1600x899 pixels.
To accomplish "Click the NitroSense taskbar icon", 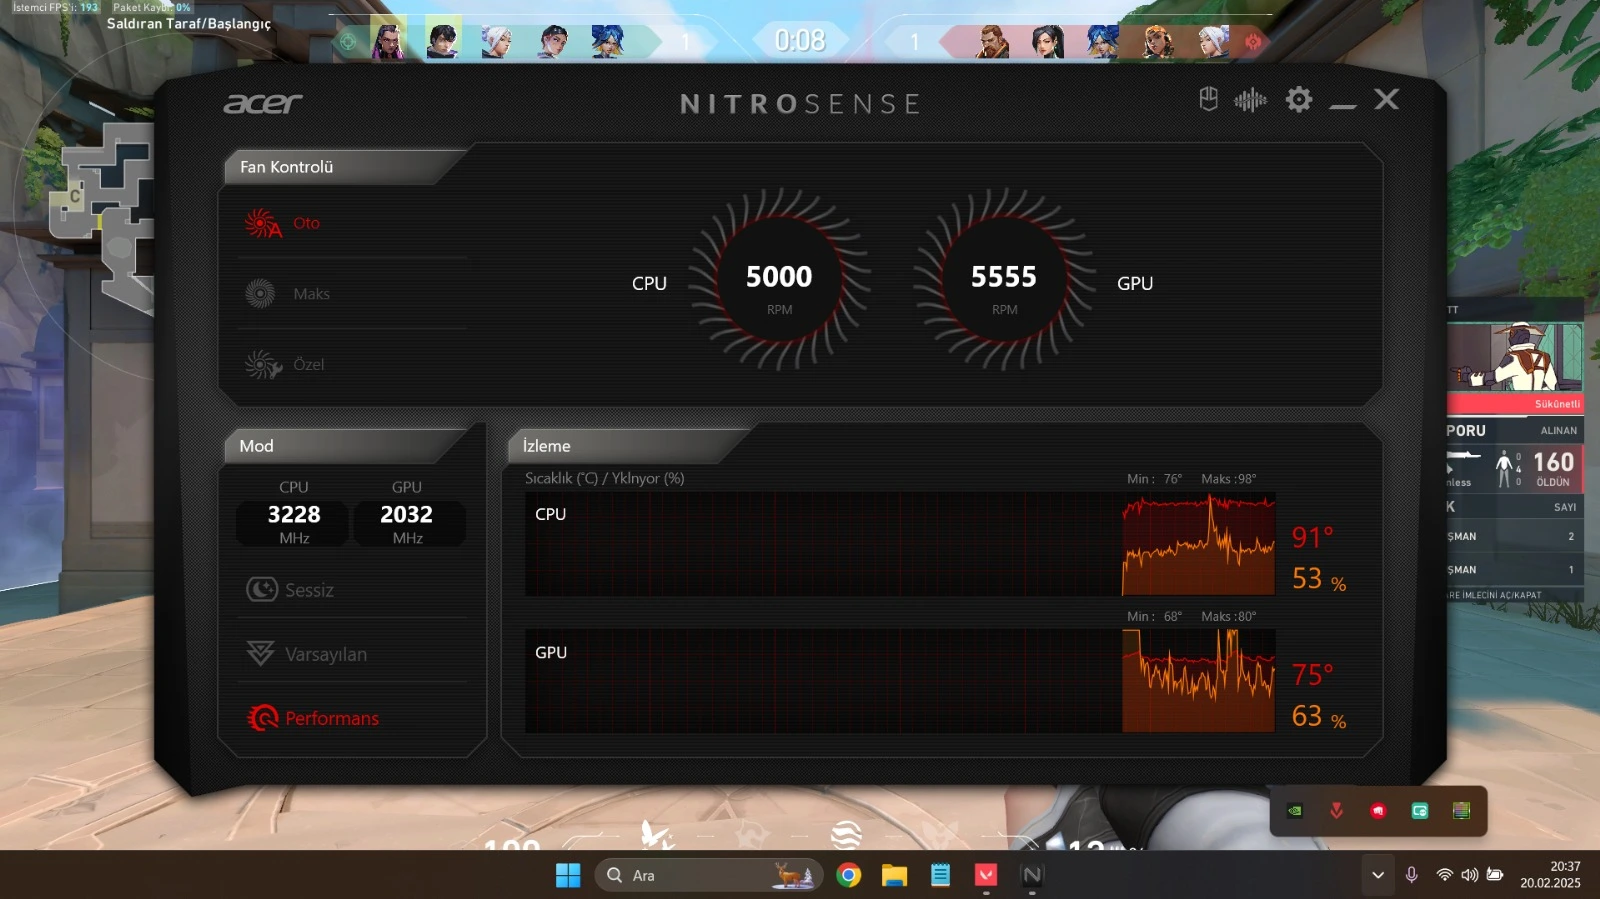I will click(x=1032, y=875).
